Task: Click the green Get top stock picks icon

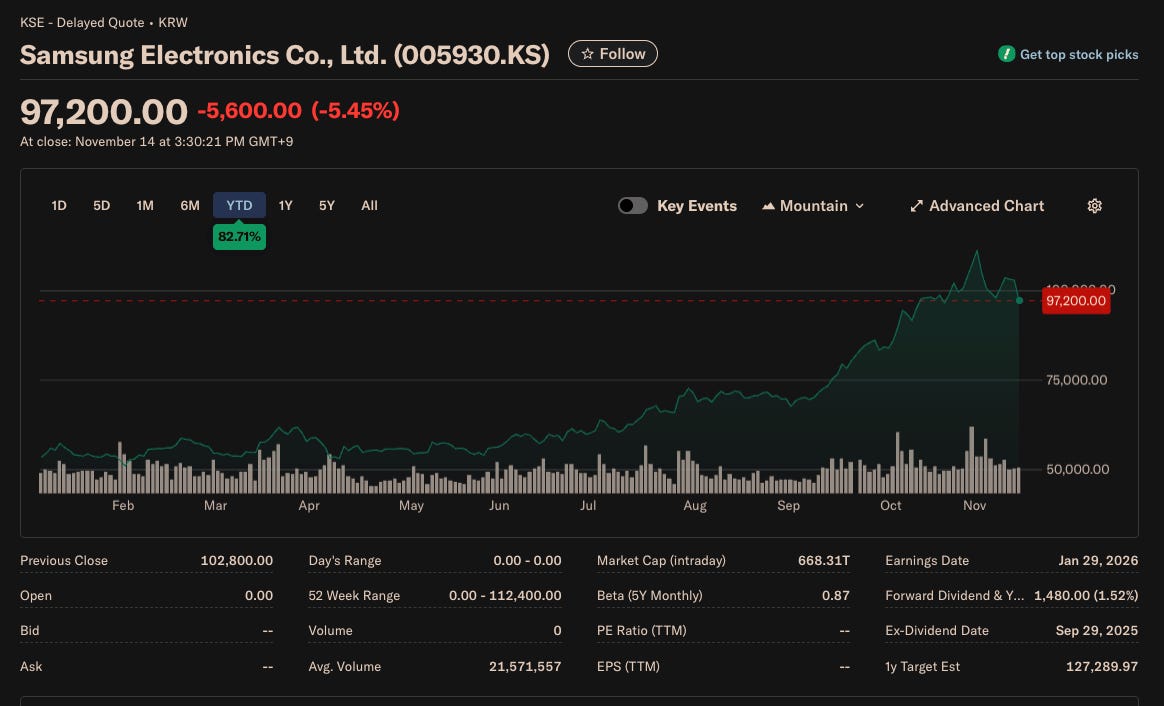Action: pyautogui.click(x=1006, y=53)
